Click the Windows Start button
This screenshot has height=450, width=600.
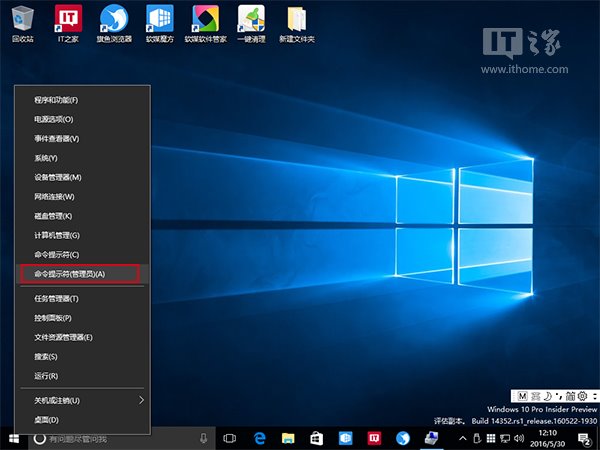pos(14,438)
